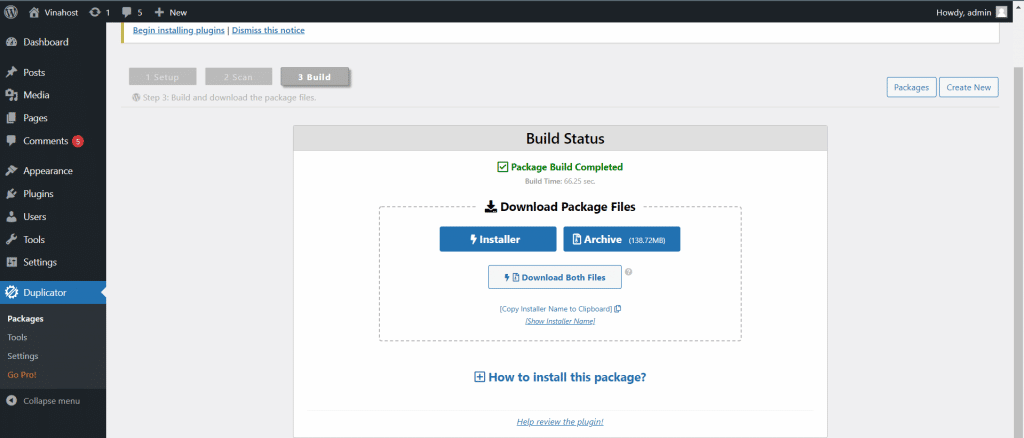This screenshot has width=1024, height=438.
Task: Download the Installer file
Action: [x=497, y=239]
